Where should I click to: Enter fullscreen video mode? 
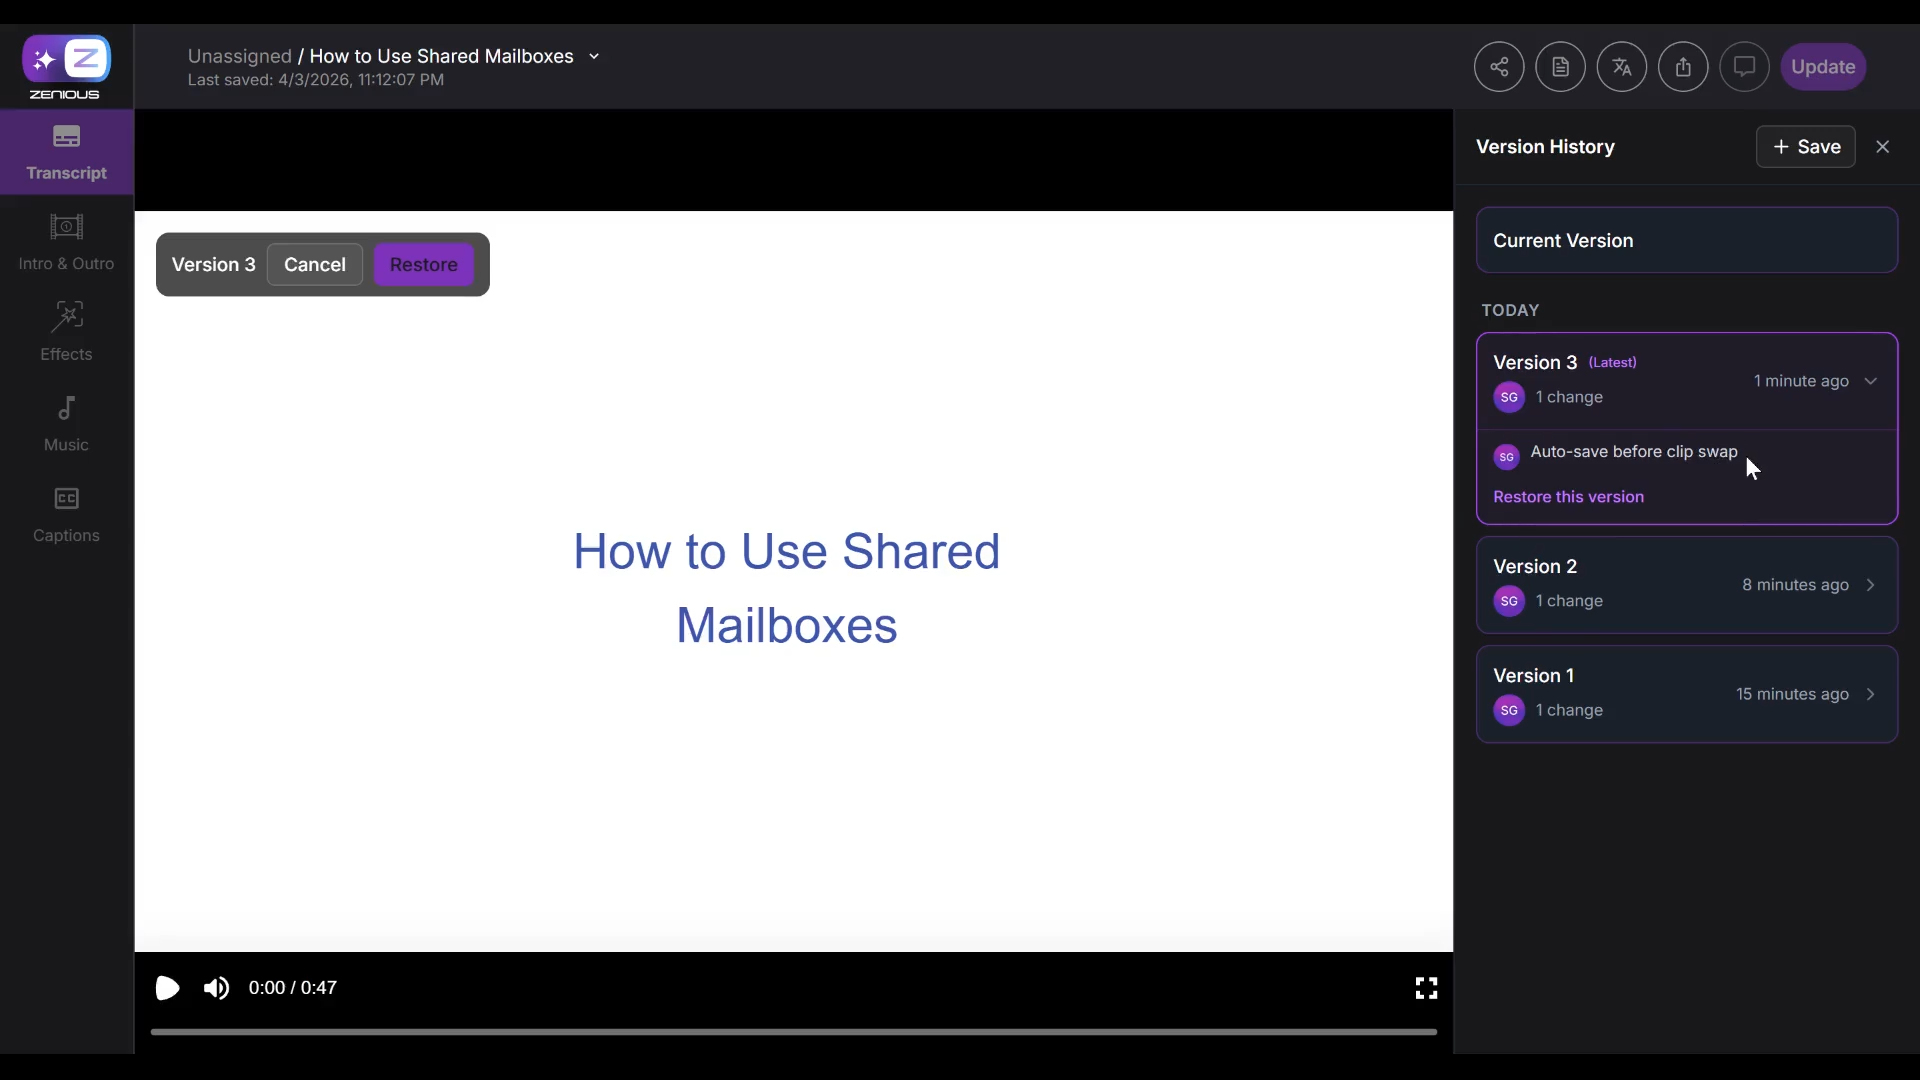[1426, 988]
